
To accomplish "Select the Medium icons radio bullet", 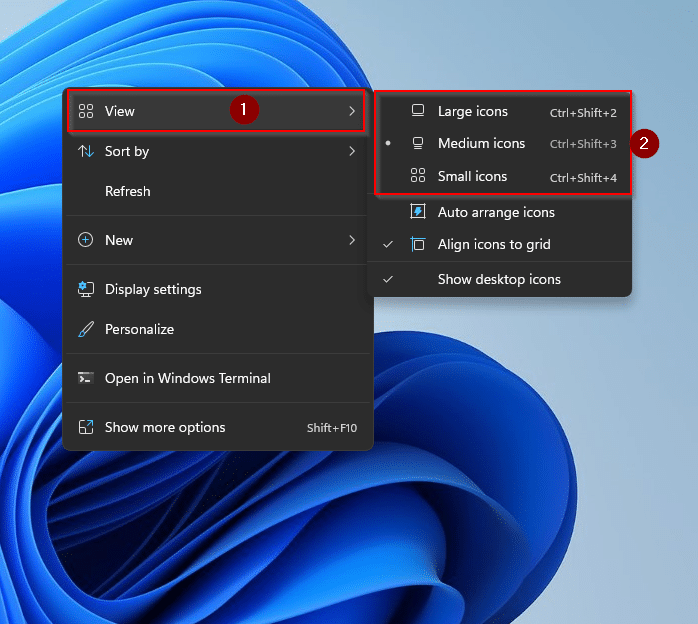I will pyautogui.click(x=388, y=144).
